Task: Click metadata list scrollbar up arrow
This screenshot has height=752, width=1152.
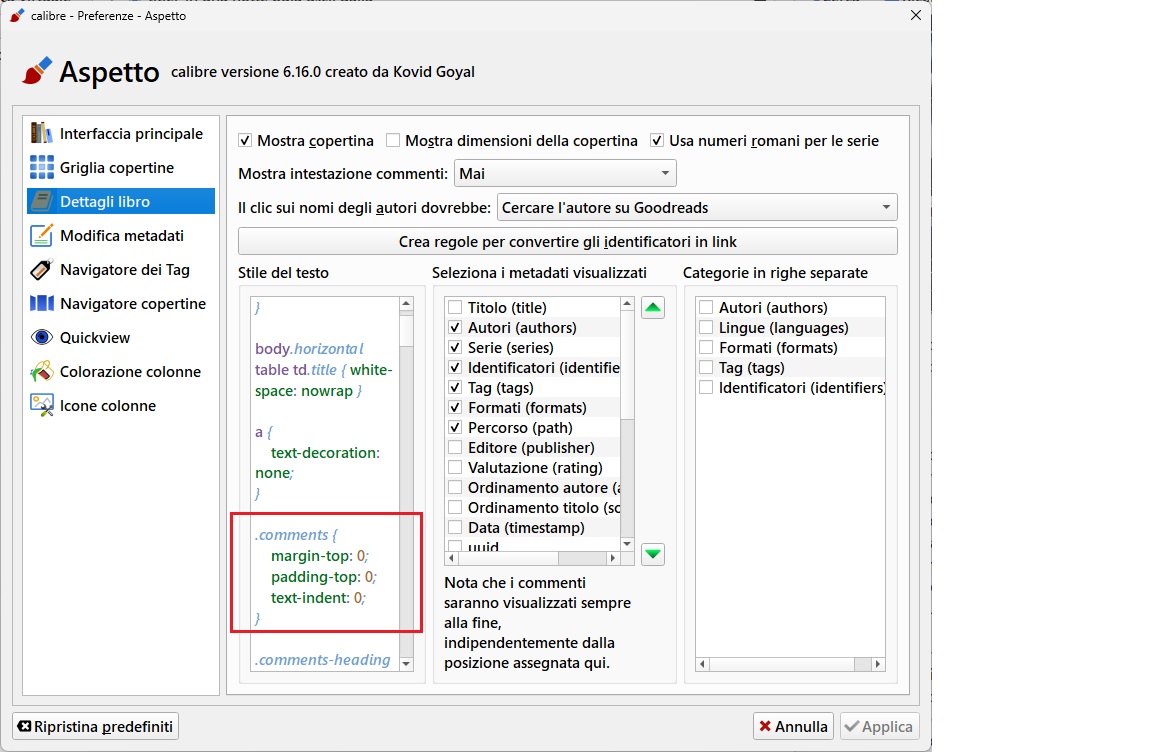Action: click(627, 303)
